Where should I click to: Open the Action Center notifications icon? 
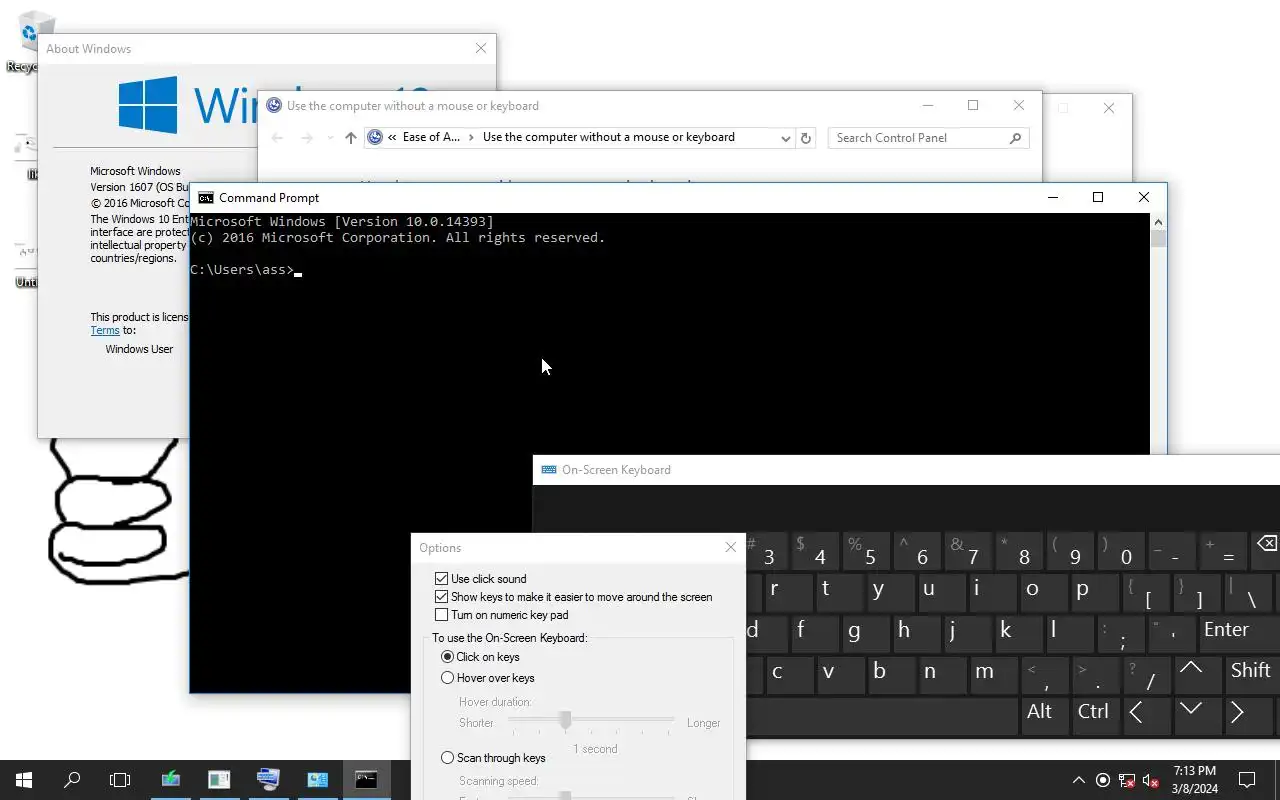pyautogui.click(x=1247, y=780)
